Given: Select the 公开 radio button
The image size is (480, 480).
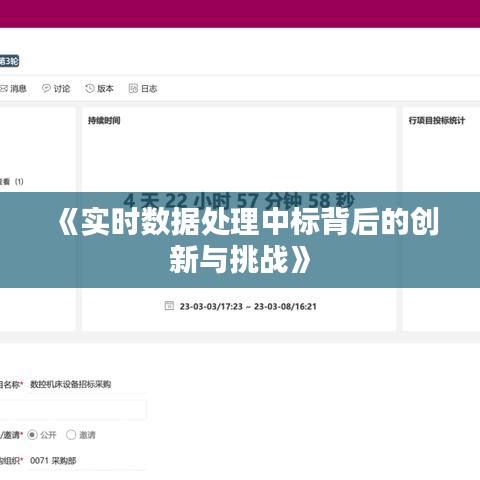Looking at the screenshot, I should 32,435.
